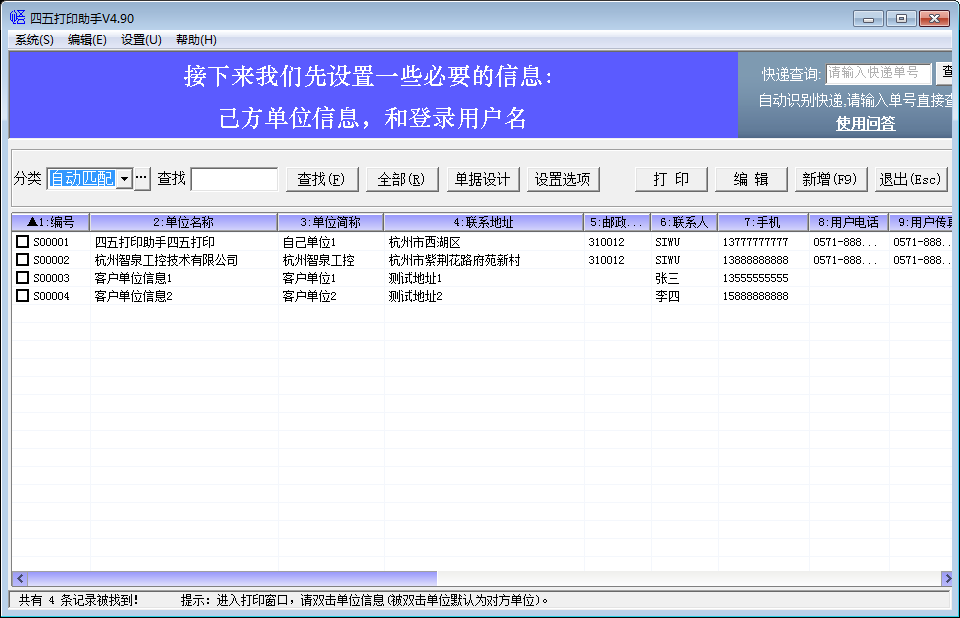This screenshot has width=960, height=618.
Task: Click the ellipsis button next to category dropdown
Action: coord(141,179)
